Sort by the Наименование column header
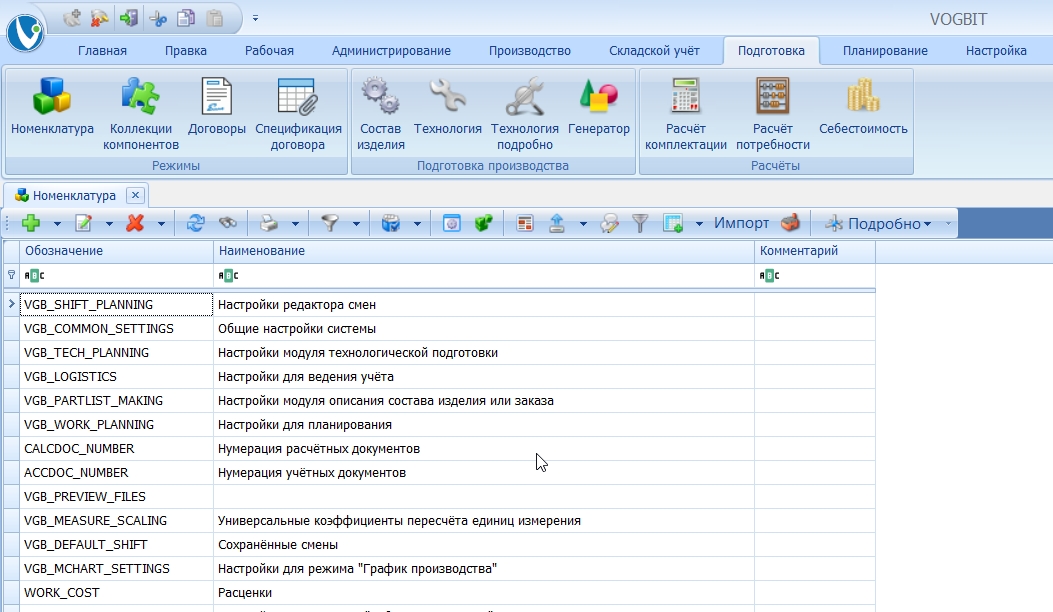 (484, 251)
